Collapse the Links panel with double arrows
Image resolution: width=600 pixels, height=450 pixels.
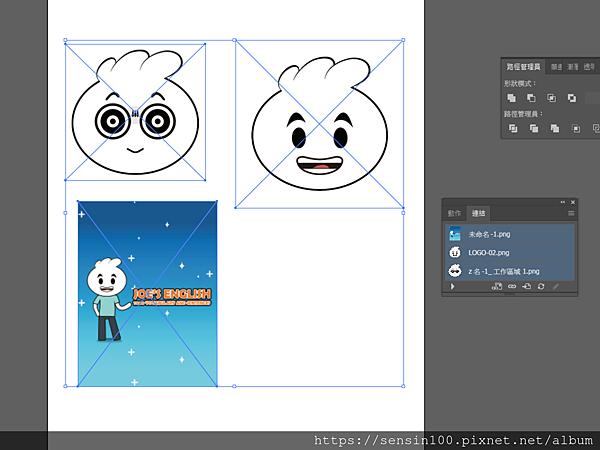click(x=562, y=202)
